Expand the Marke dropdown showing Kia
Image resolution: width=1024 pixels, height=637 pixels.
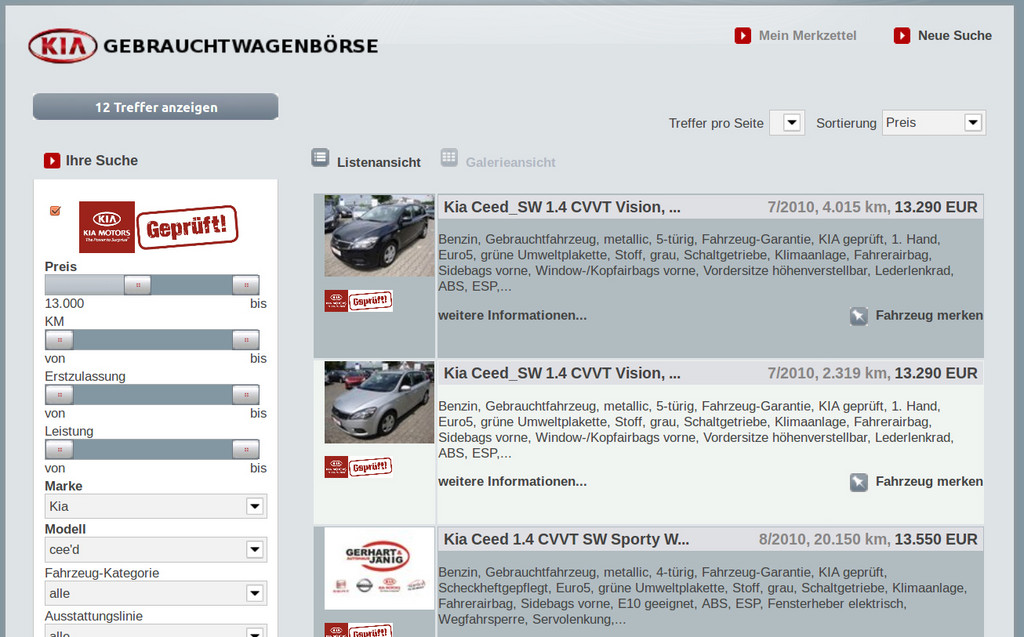tap(155, 506)
